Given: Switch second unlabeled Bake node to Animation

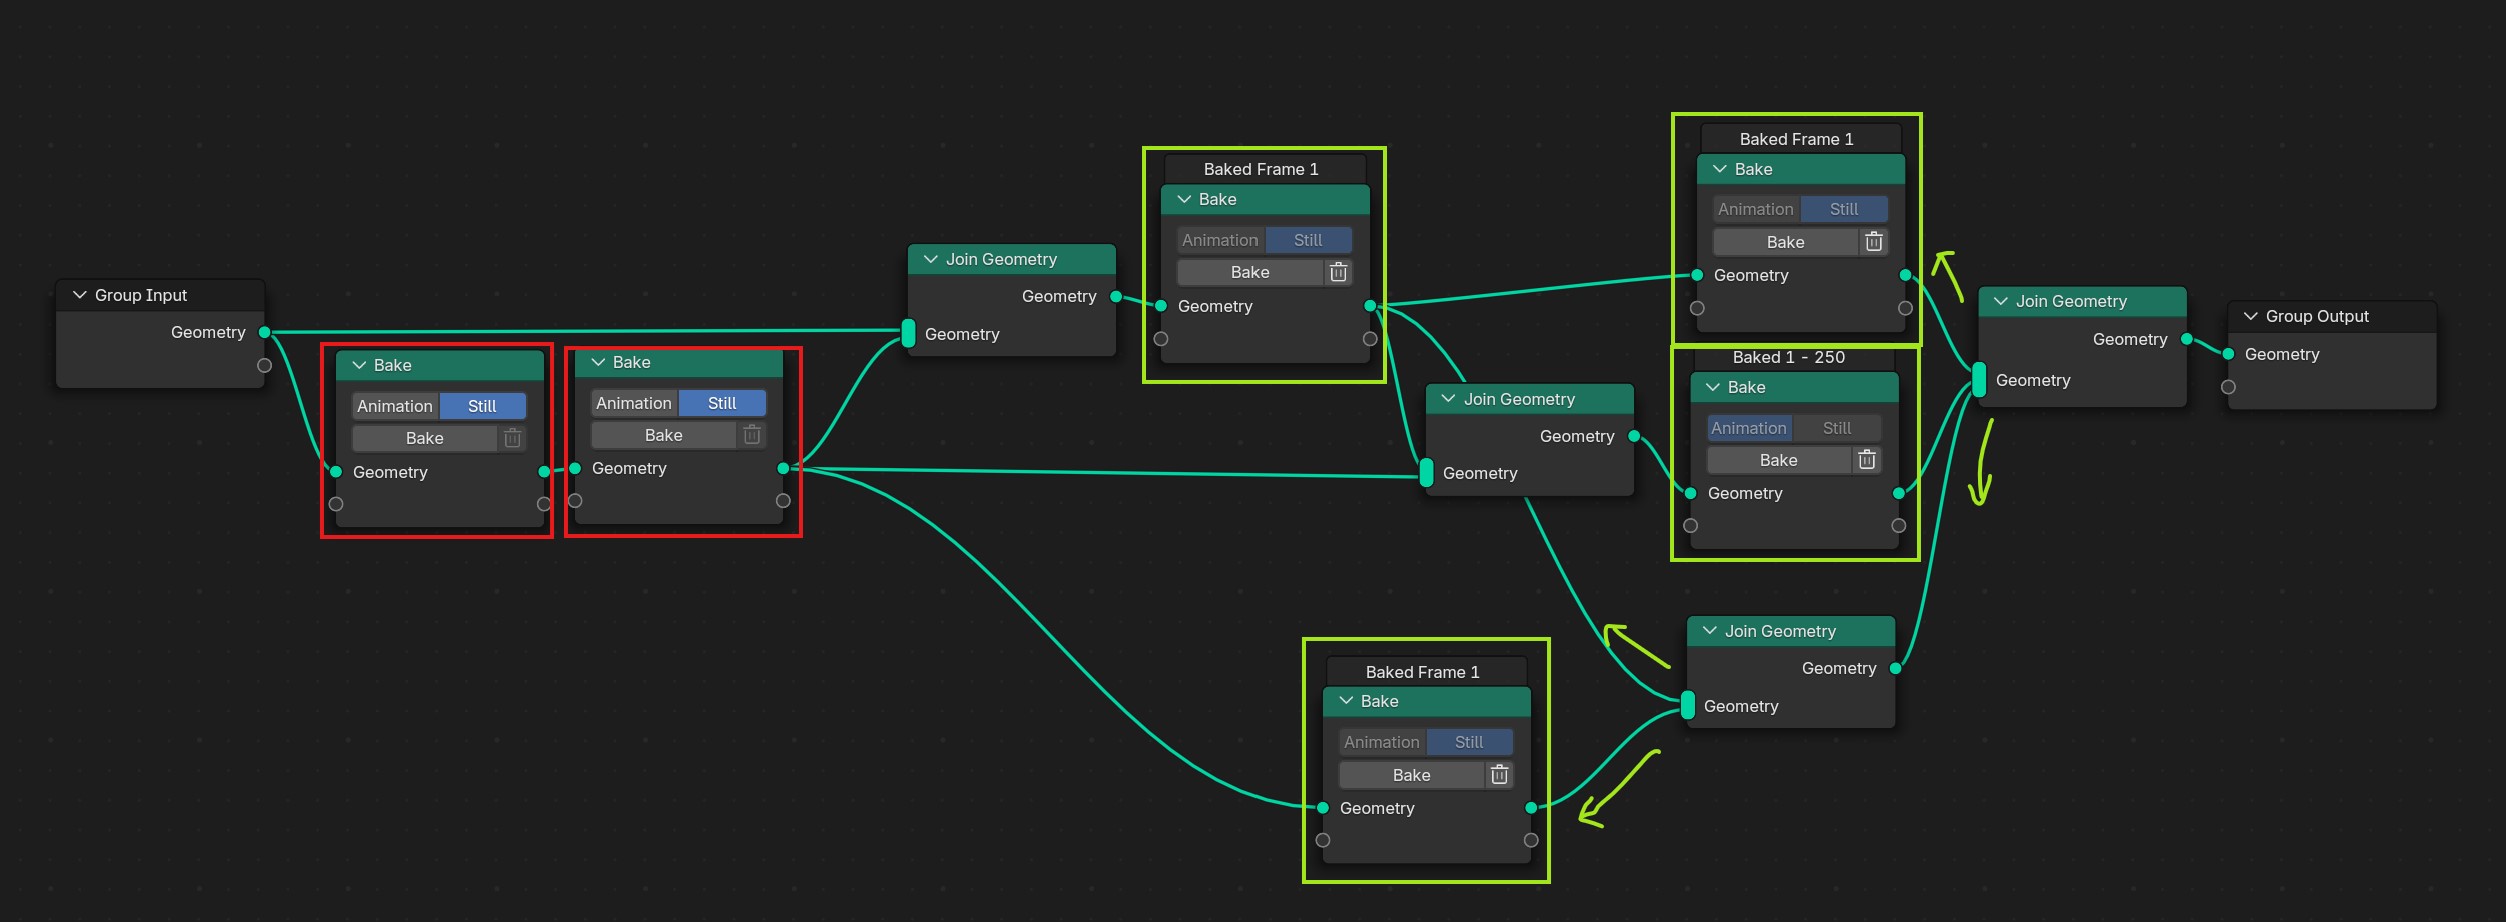Looking at the screenshot, I should (634, 403).
